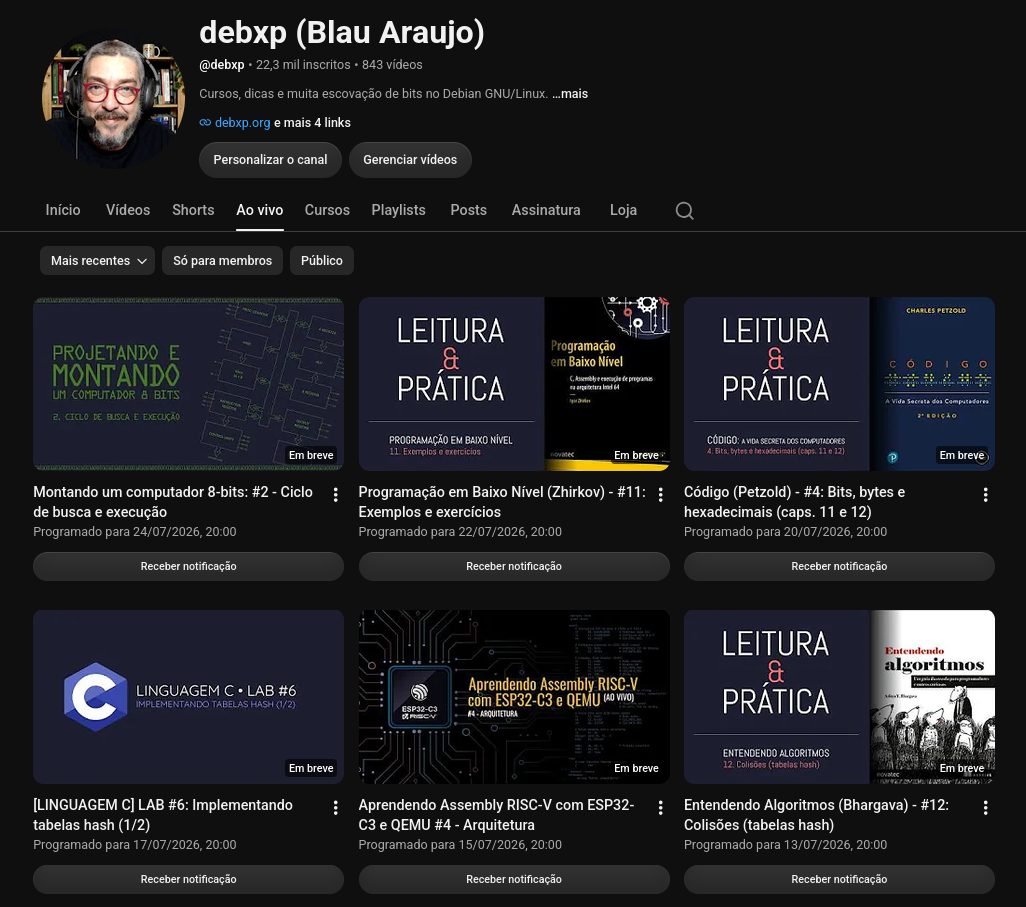
Task: Open the Cursos tab
Action: click(x=327, y=210)
